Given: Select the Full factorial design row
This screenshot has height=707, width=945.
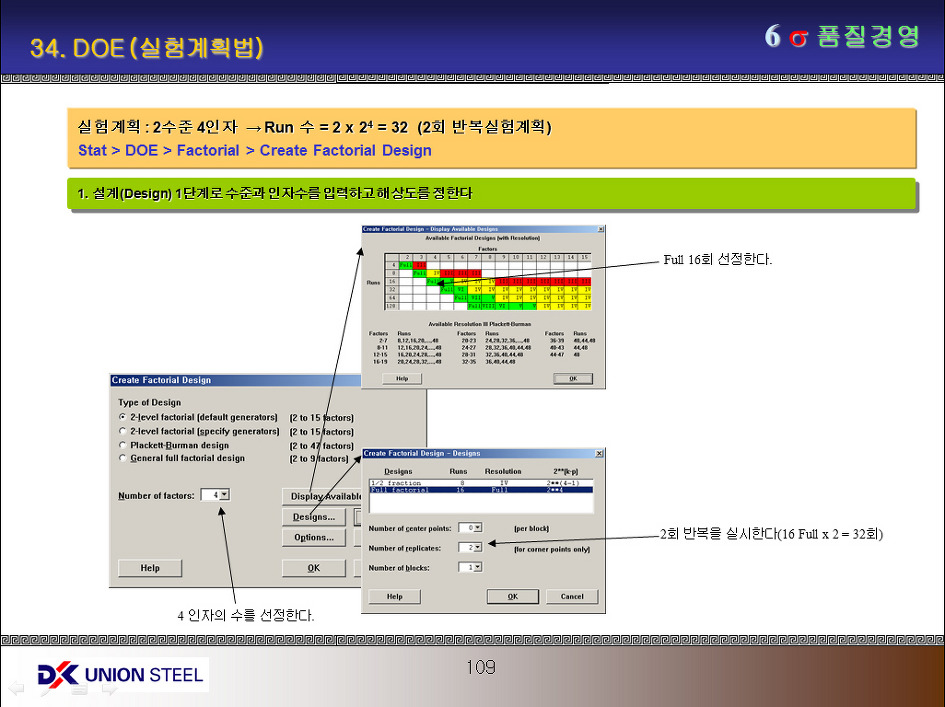Looking at the screenshot, I should [482, 490].
